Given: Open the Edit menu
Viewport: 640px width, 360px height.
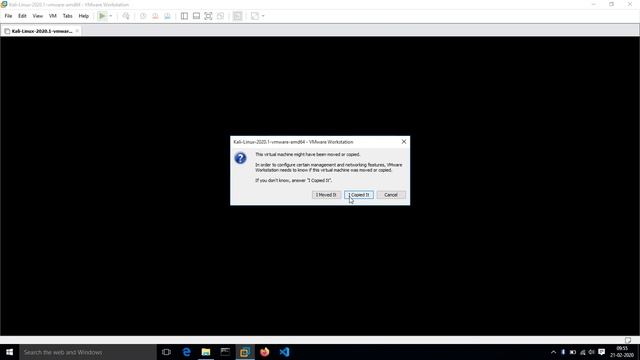Looking at the screenshot, I should pos(22,16).
